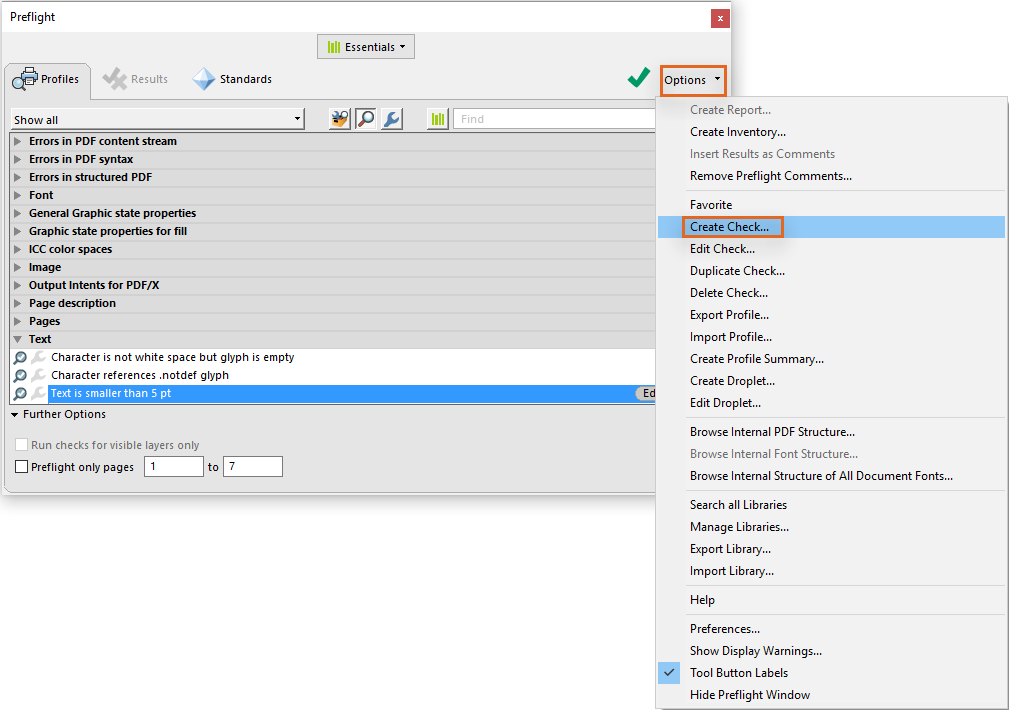Choose 'Create Check...' from Options menu
This screenshot has height=710, width=1009.
(x=732, y=227)
